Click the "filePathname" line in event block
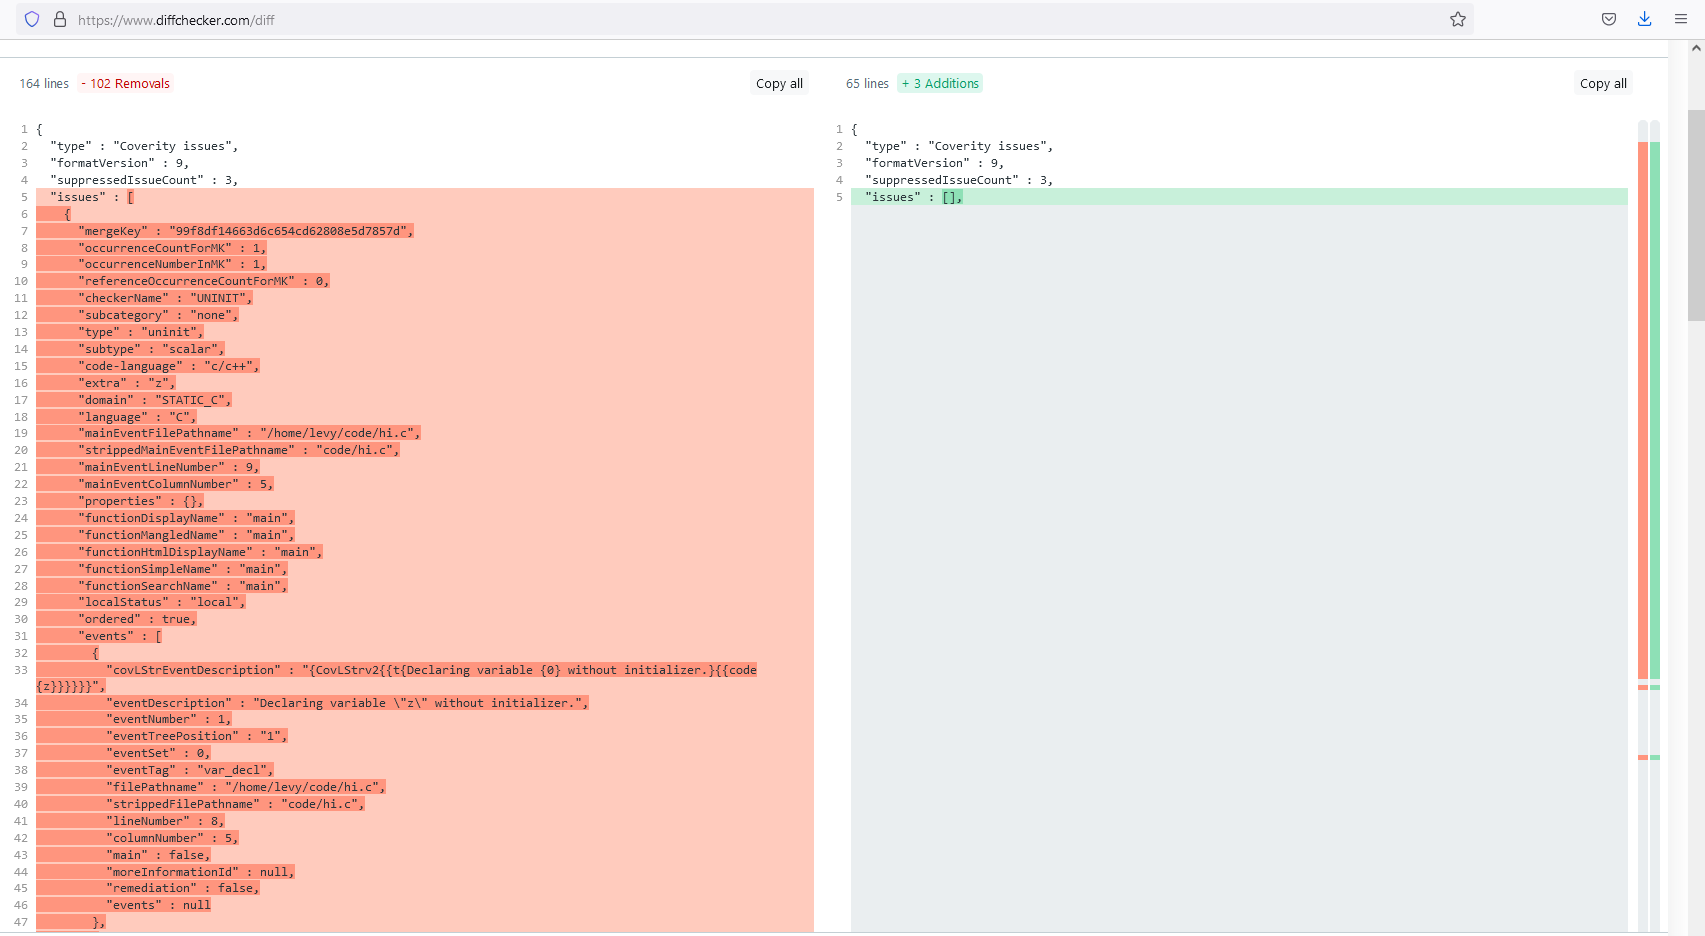This screenshot has width=1705, height=936. pos(245,787)
